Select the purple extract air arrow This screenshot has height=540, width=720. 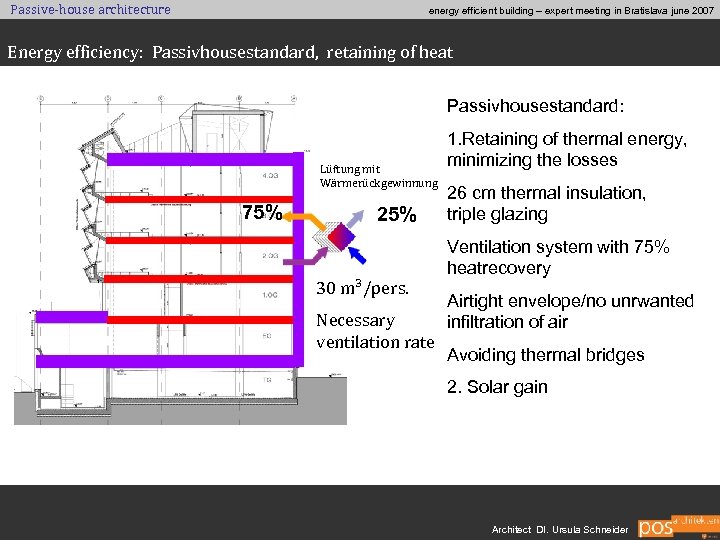tap(305, 257)
